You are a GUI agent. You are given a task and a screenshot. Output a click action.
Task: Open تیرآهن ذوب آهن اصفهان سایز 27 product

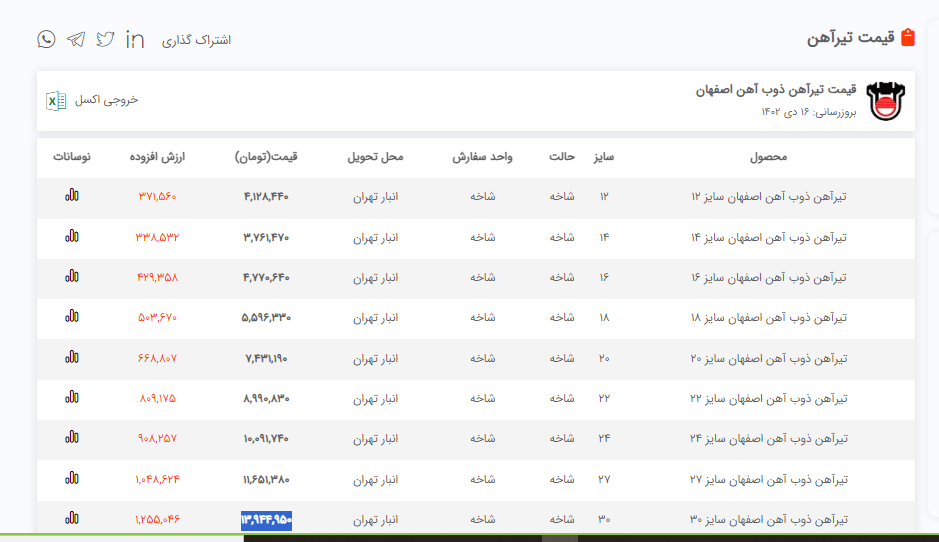click(768, 479)
